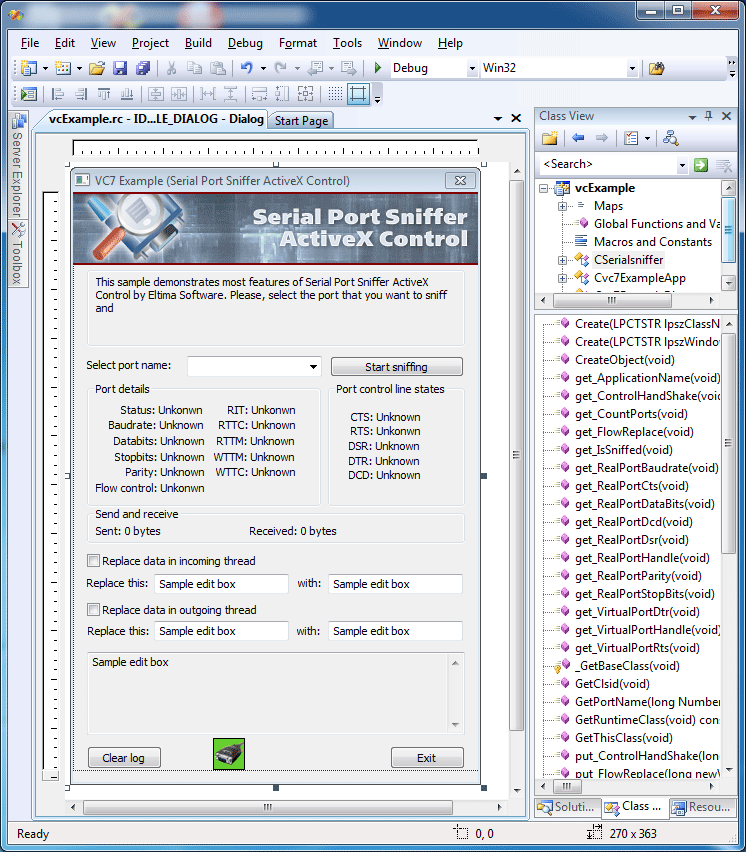Viewport: 746px width, 852px height.
Task: Click the Align Rights icon
Action: click(x=81, y=94)
